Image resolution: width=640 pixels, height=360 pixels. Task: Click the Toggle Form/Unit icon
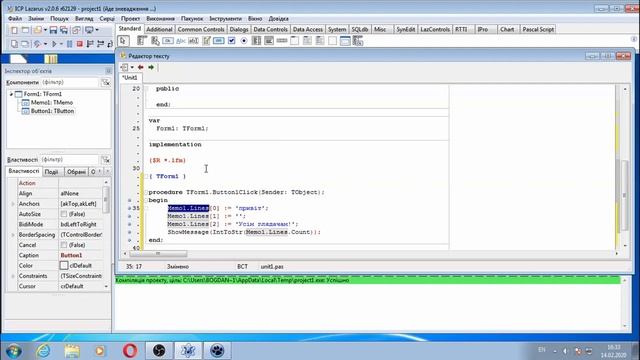click(x=76, y=30)
